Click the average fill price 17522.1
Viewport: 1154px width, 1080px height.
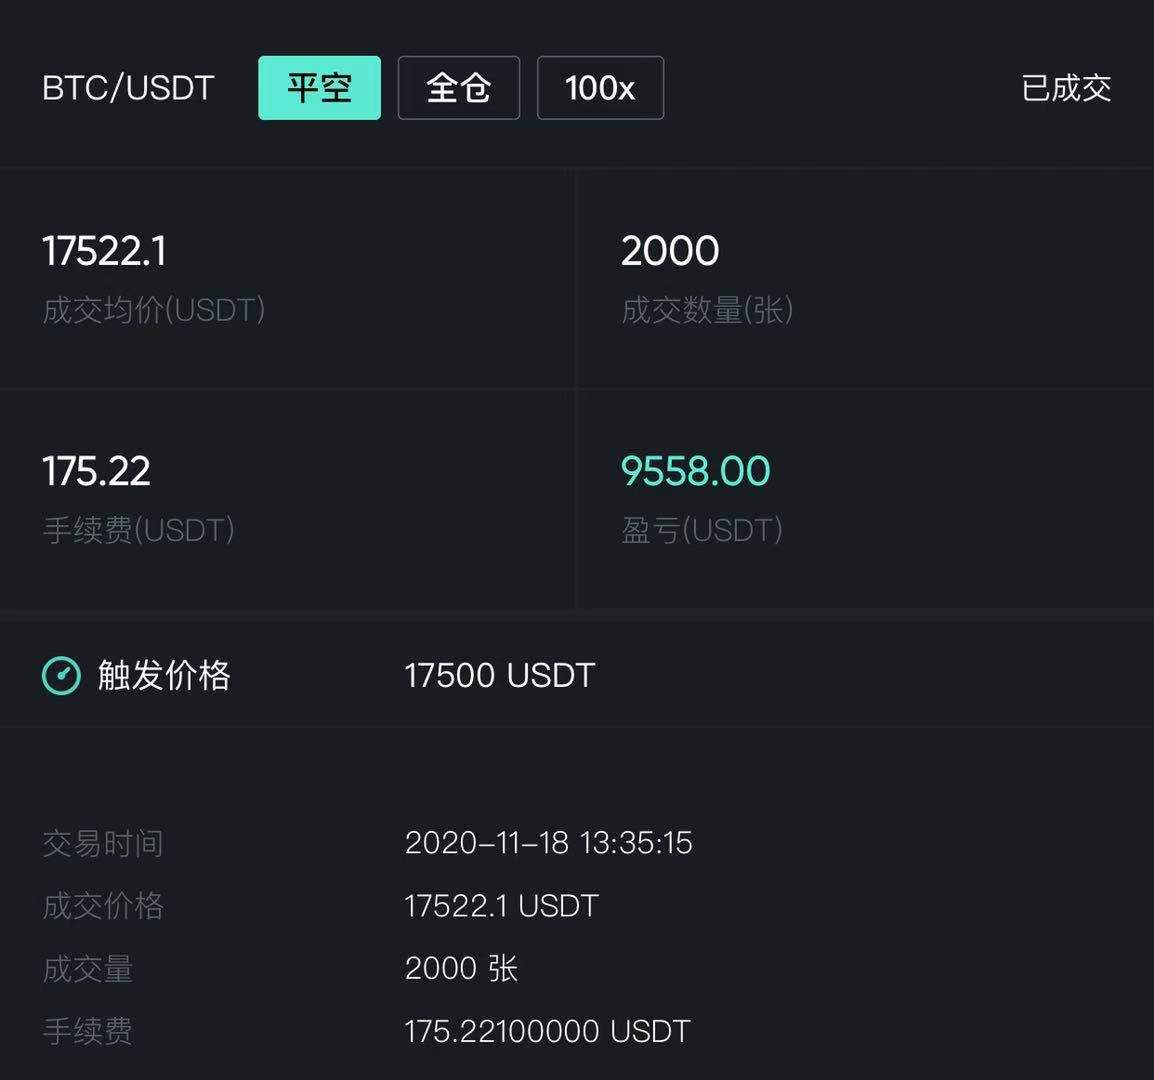[x=104, y=251]
